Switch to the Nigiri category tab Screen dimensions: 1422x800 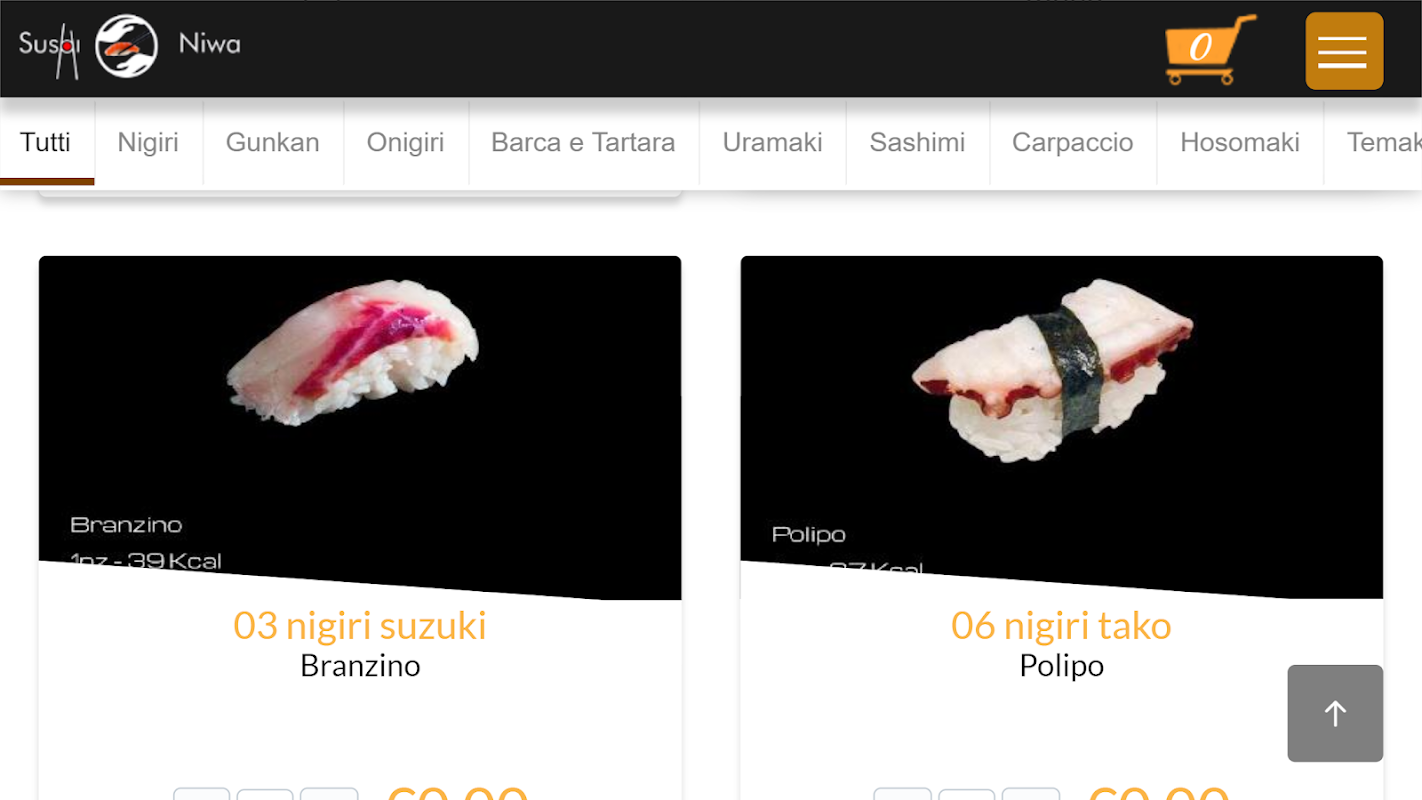click(x=148, y=142)
